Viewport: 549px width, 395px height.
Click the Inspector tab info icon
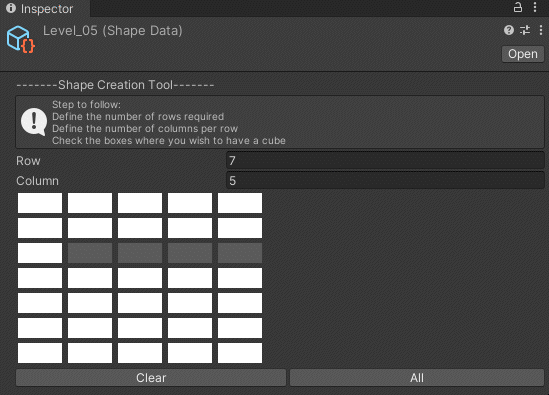coord(11,8)
